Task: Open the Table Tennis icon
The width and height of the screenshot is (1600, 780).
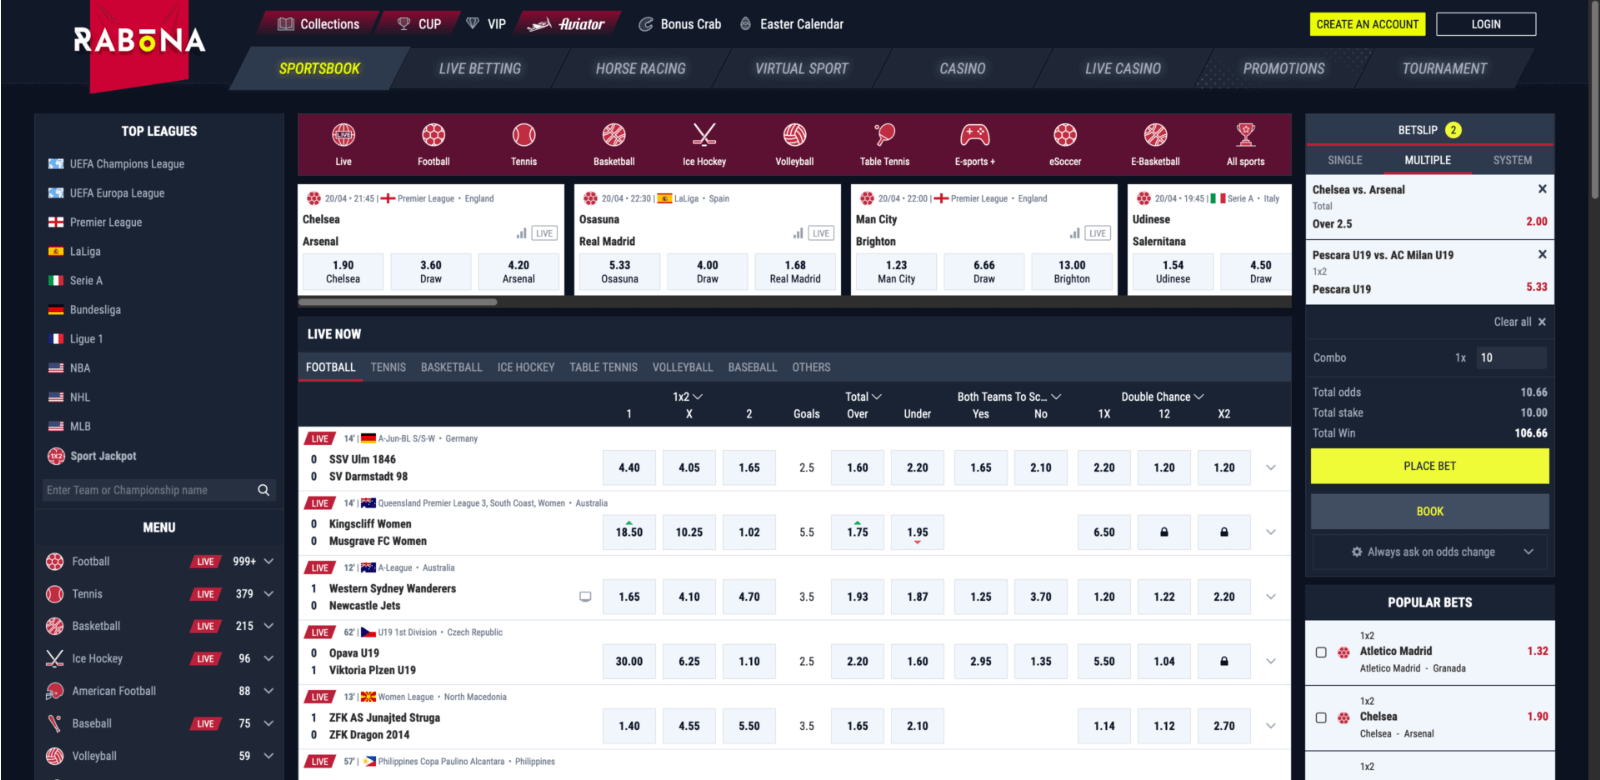Action: [885, 135]
